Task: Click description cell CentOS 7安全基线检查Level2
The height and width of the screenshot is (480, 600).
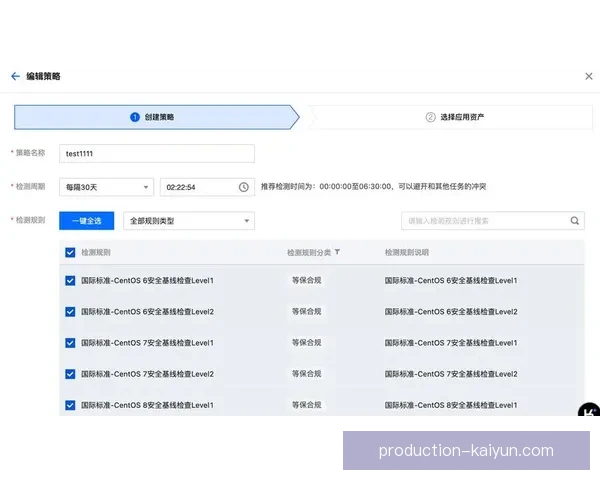Action: click(451, 374)
